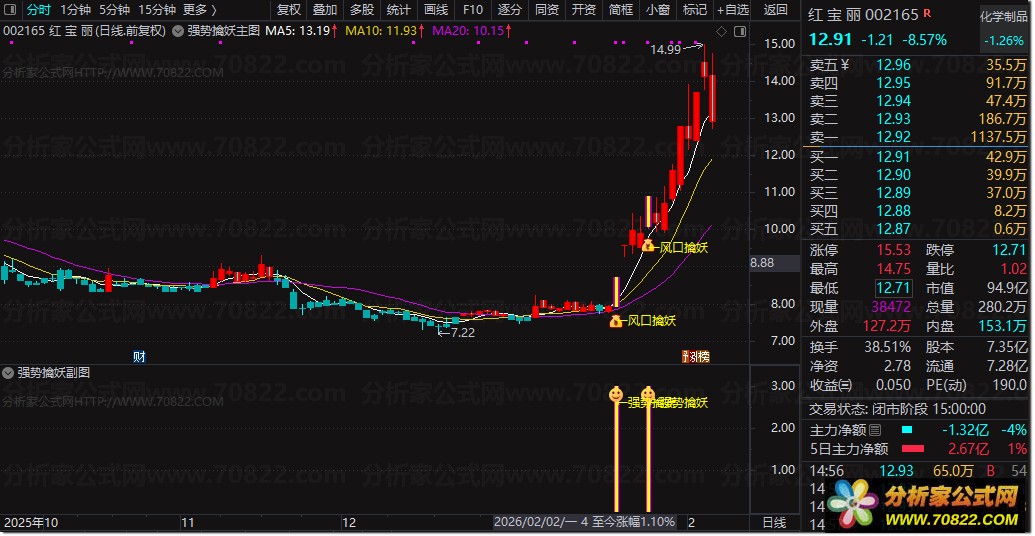This screenshot has width=1035, height=536.
Task: Click the 化学制品 sector box
Action: pyautogui.click(x=1003, y=28)
